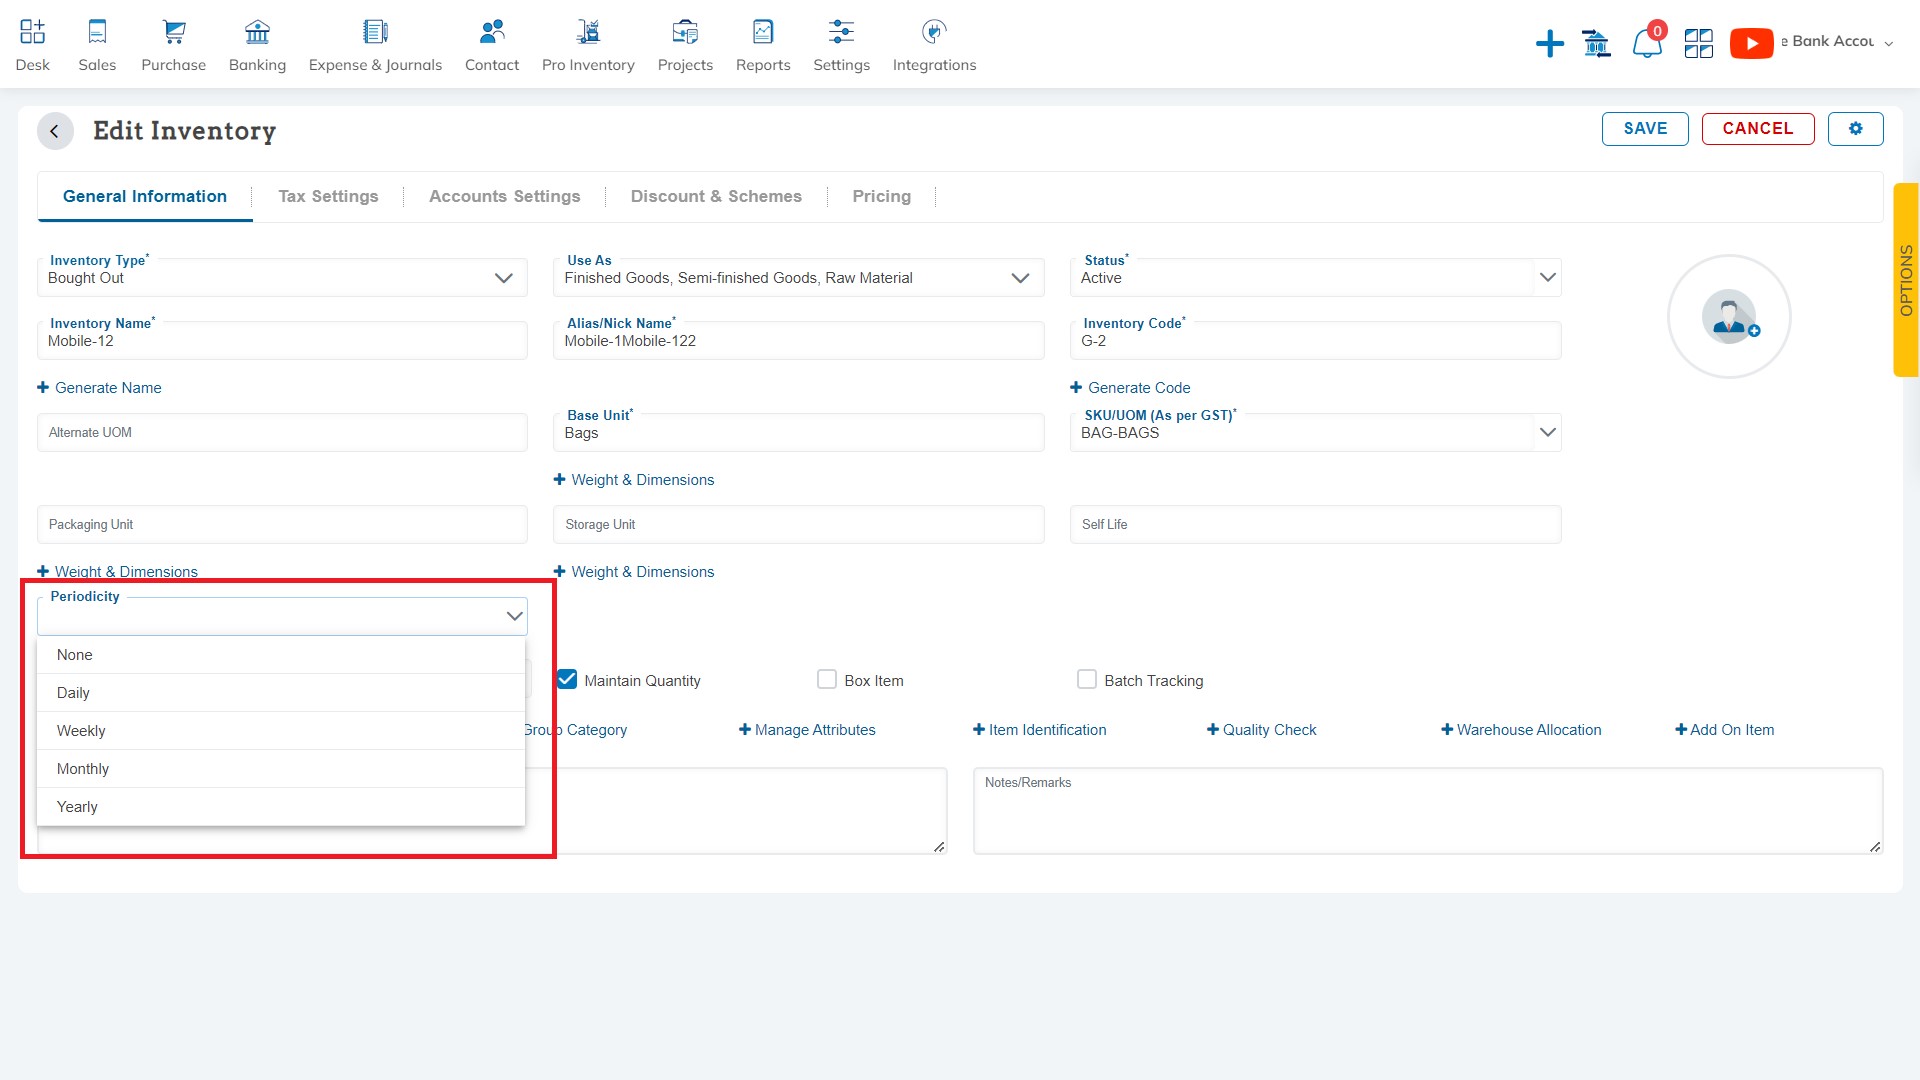Viewport: 1920px width, 1080px height.
Task: Click the Alias/Nick Name input field
Action: pos(798,340)
